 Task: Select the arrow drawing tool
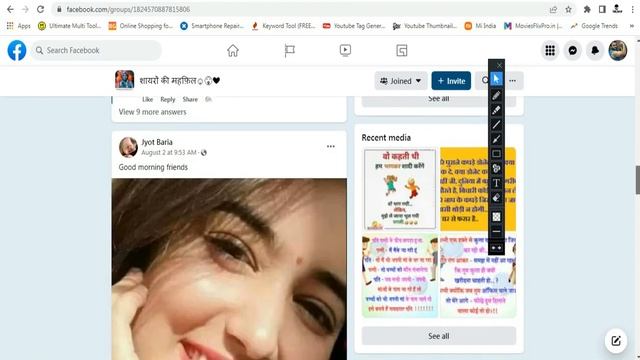pyautogui.click(x=496, y=139)
